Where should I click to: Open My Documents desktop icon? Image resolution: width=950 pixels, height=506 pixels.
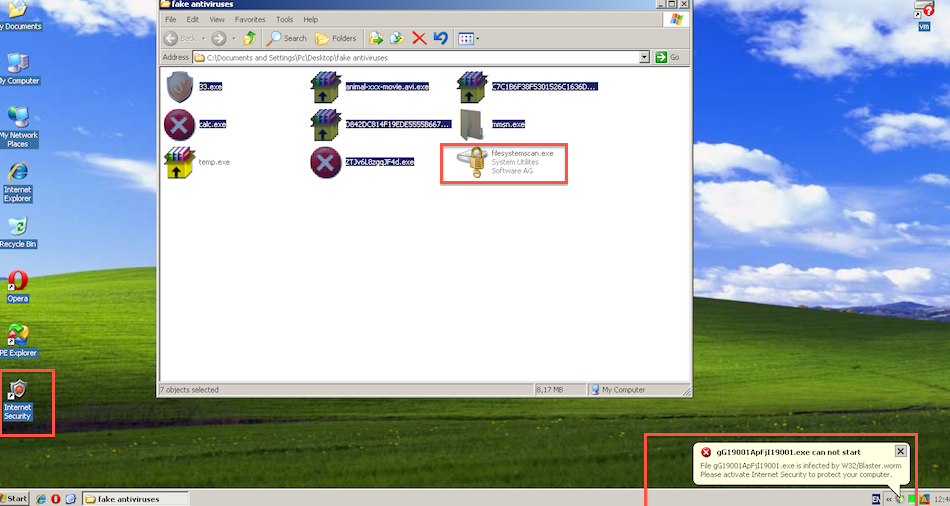coord(19,15)
